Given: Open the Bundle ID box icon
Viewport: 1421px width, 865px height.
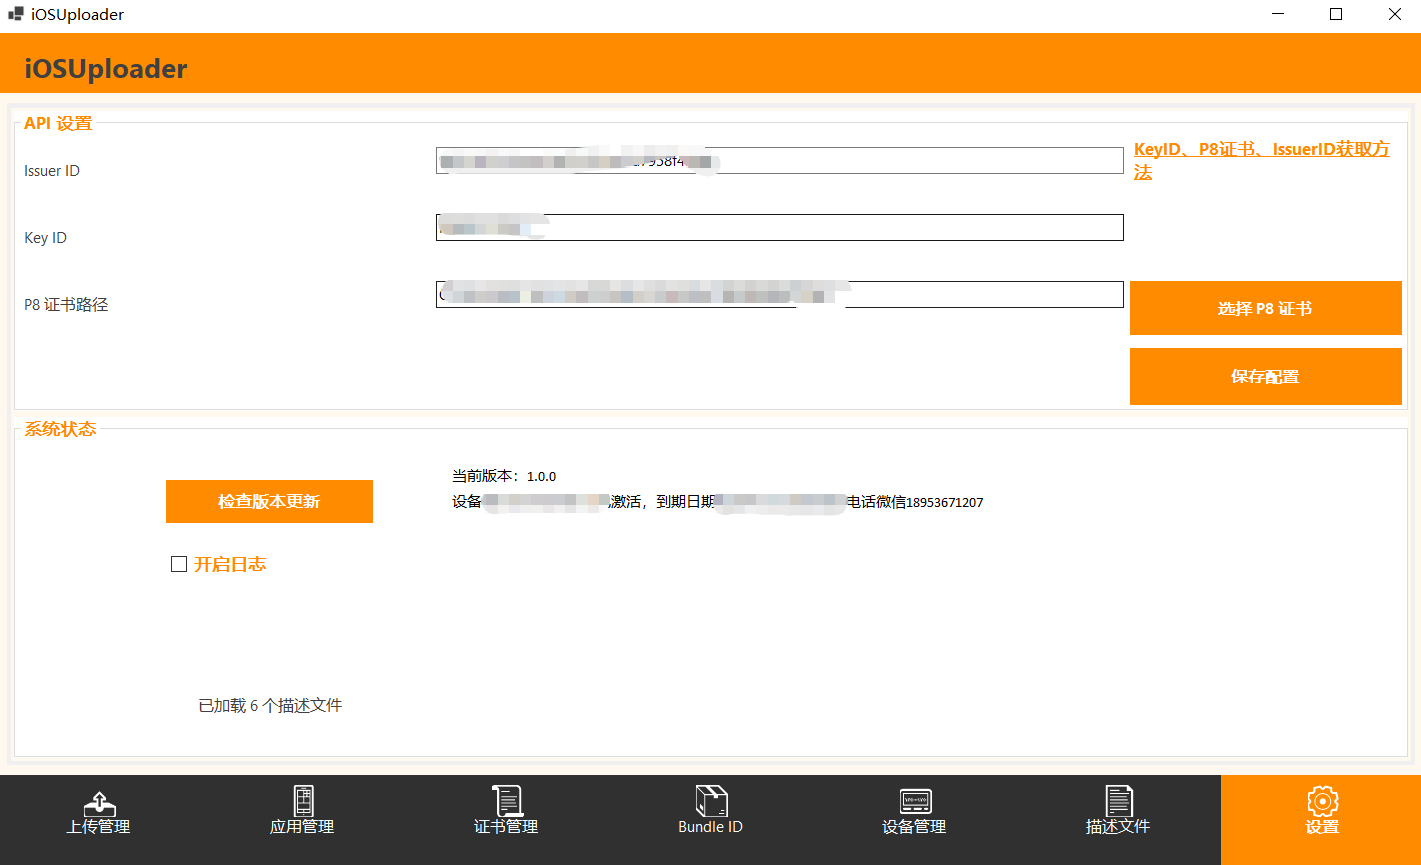Looking at the screenshot, I should 711,801.
